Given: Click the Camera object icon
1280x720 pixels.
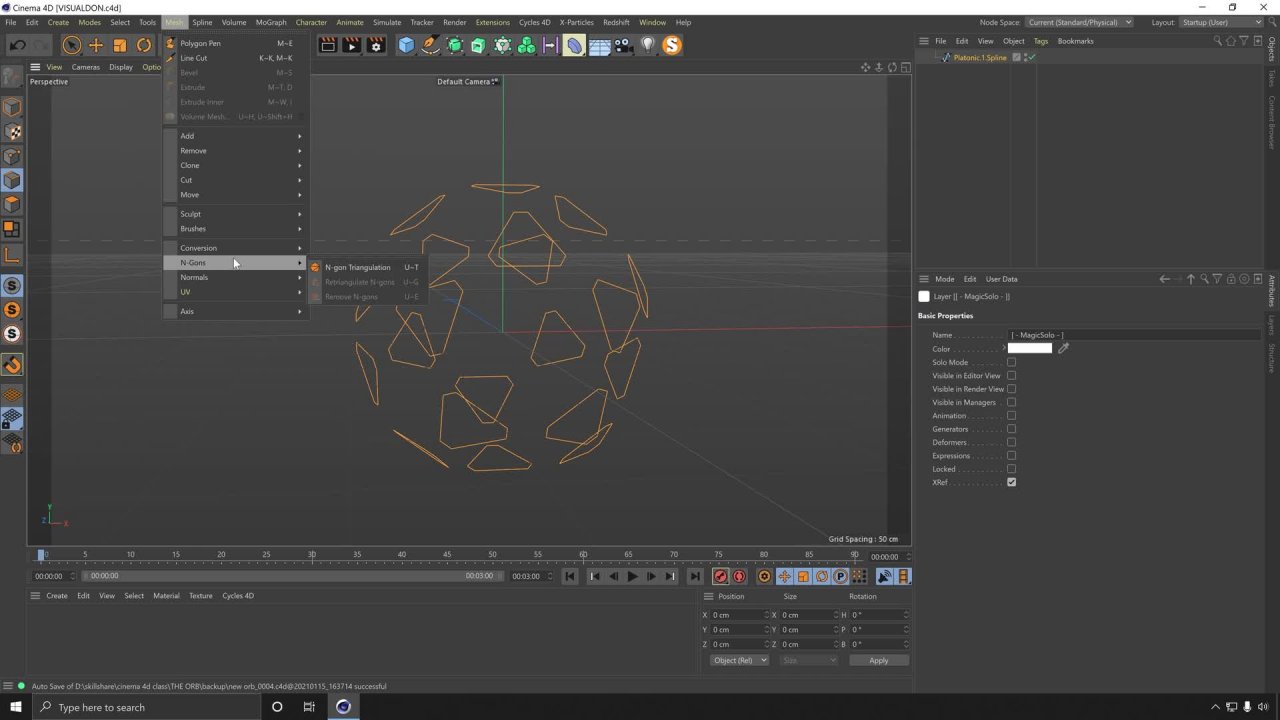Looking at the screenshot, I should point(623,45).
